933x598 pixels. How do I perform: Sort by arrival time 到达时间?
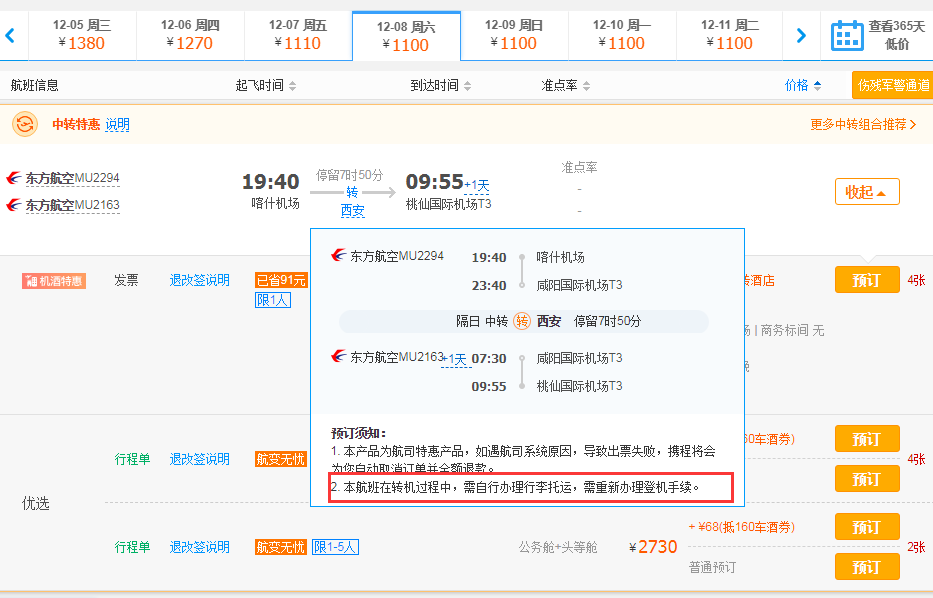point(440,86)
